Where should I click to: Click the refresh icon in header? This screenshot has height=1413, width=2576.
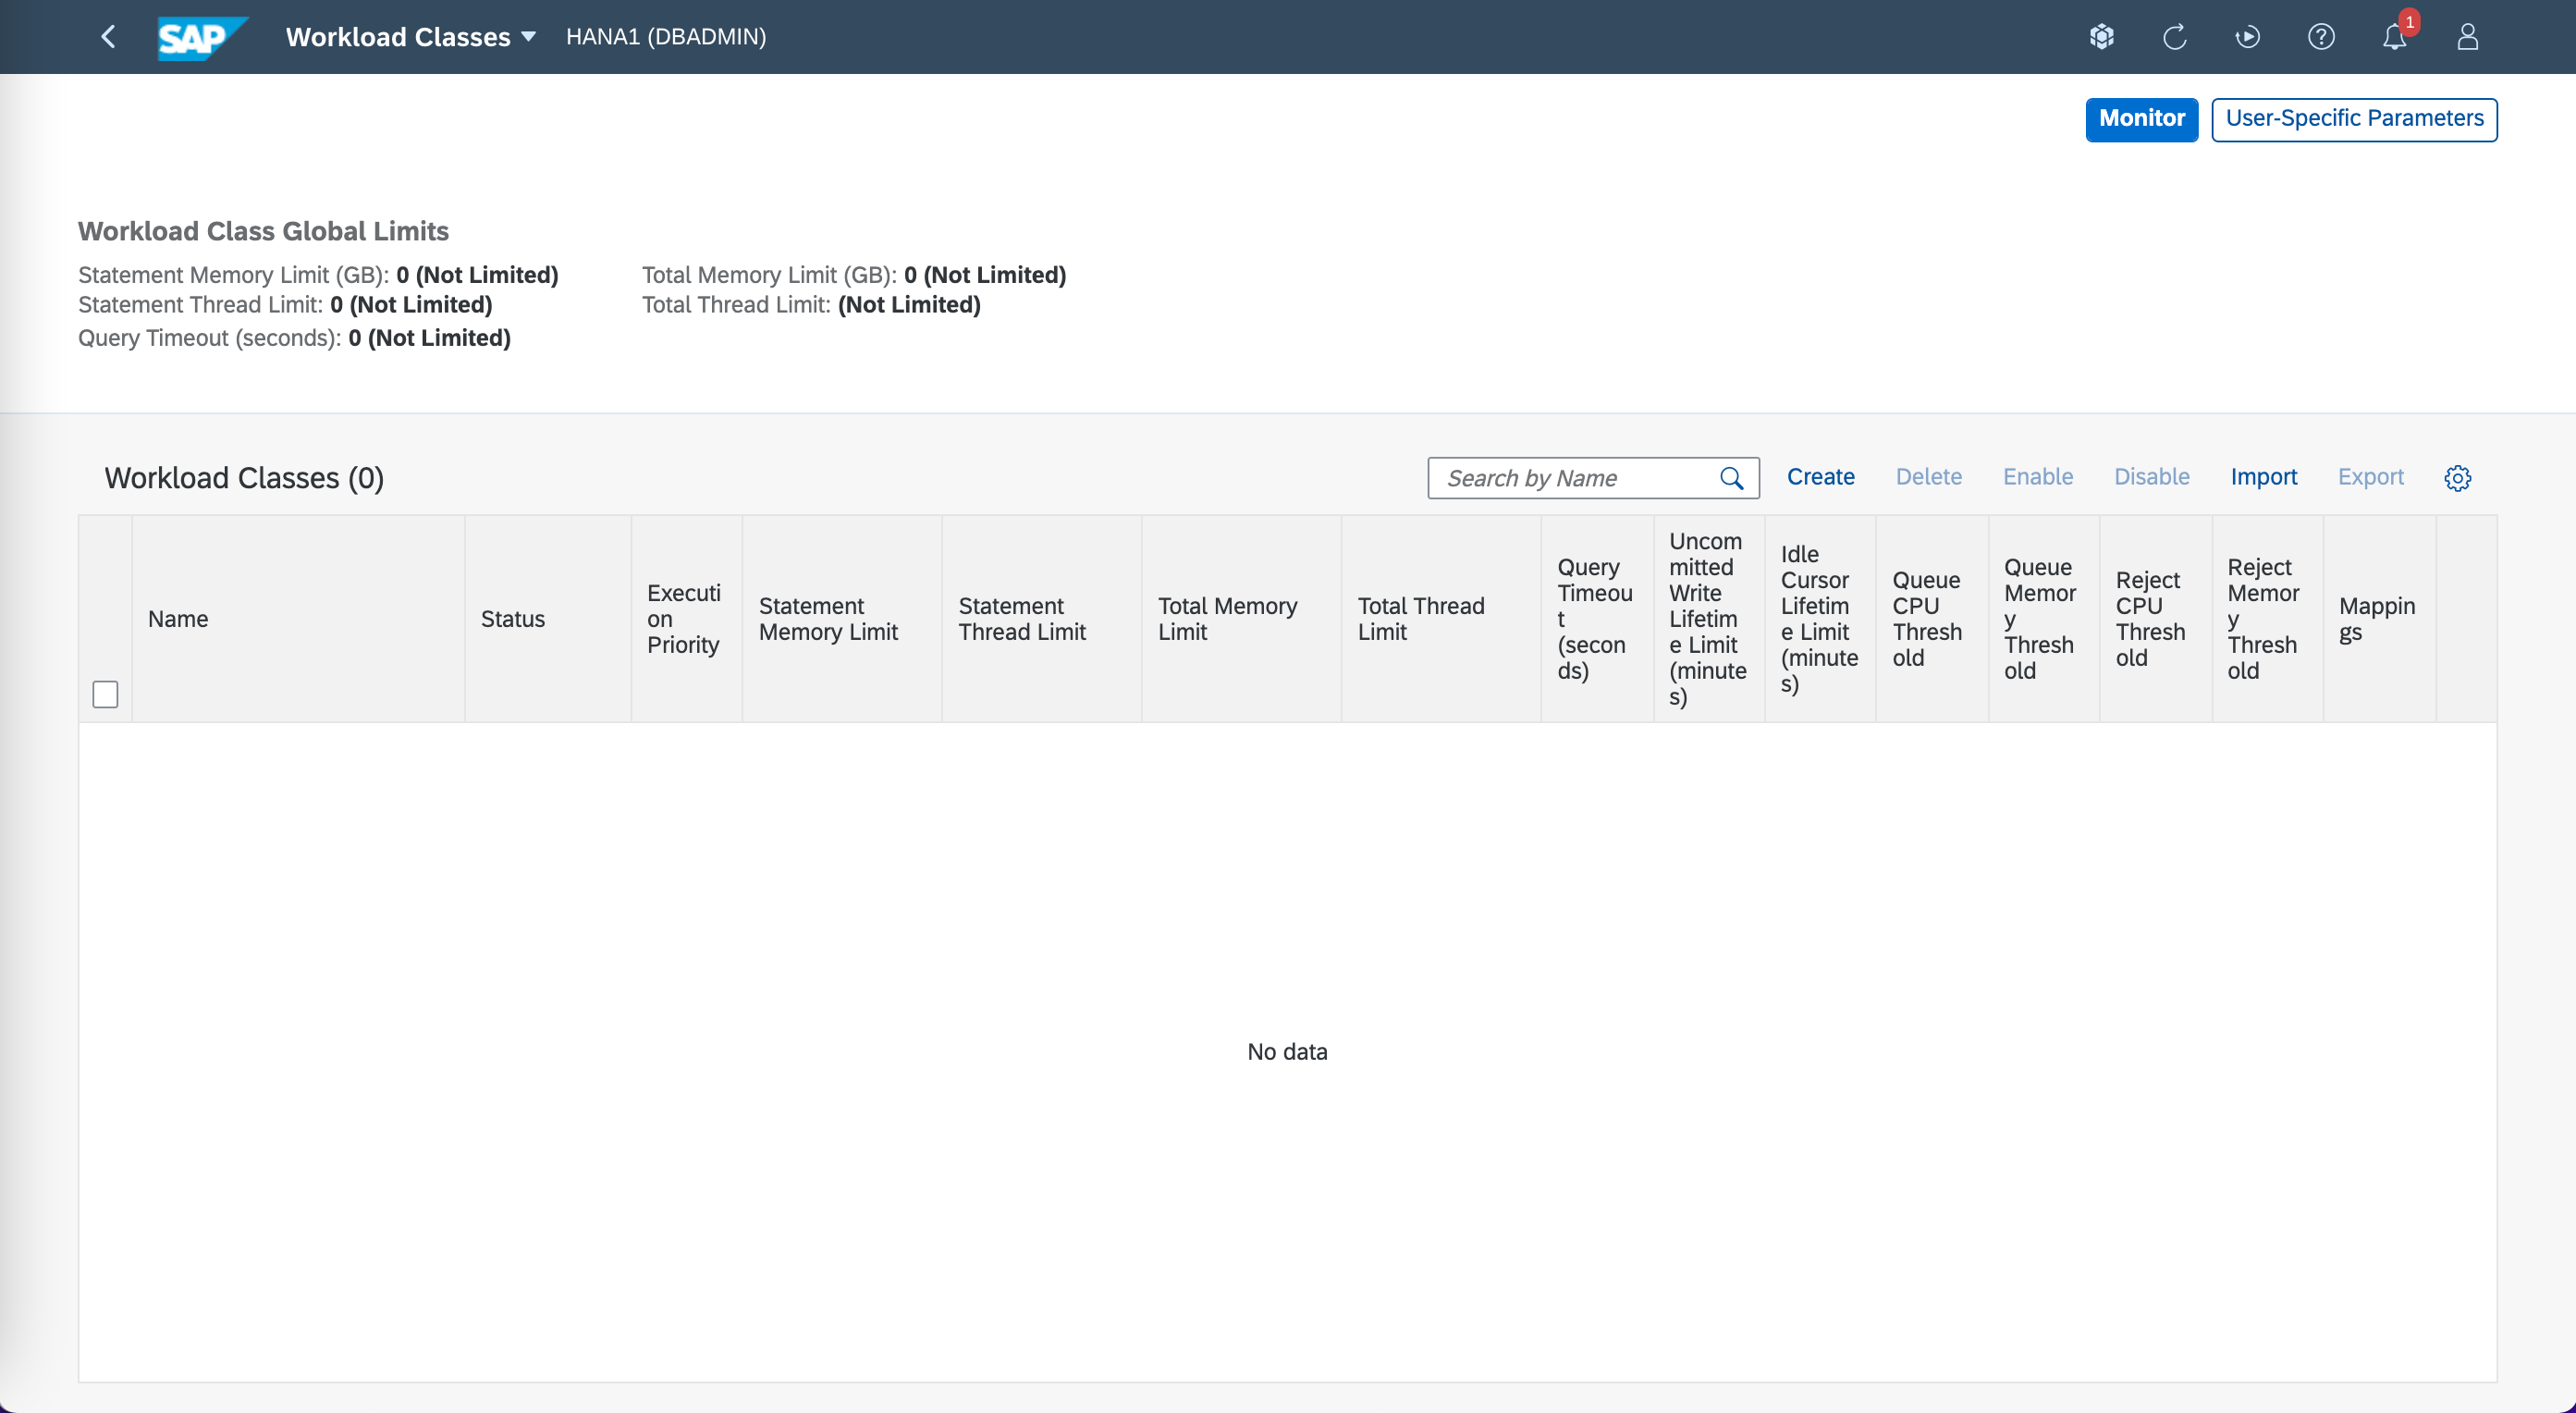(x=2174, y=37)
